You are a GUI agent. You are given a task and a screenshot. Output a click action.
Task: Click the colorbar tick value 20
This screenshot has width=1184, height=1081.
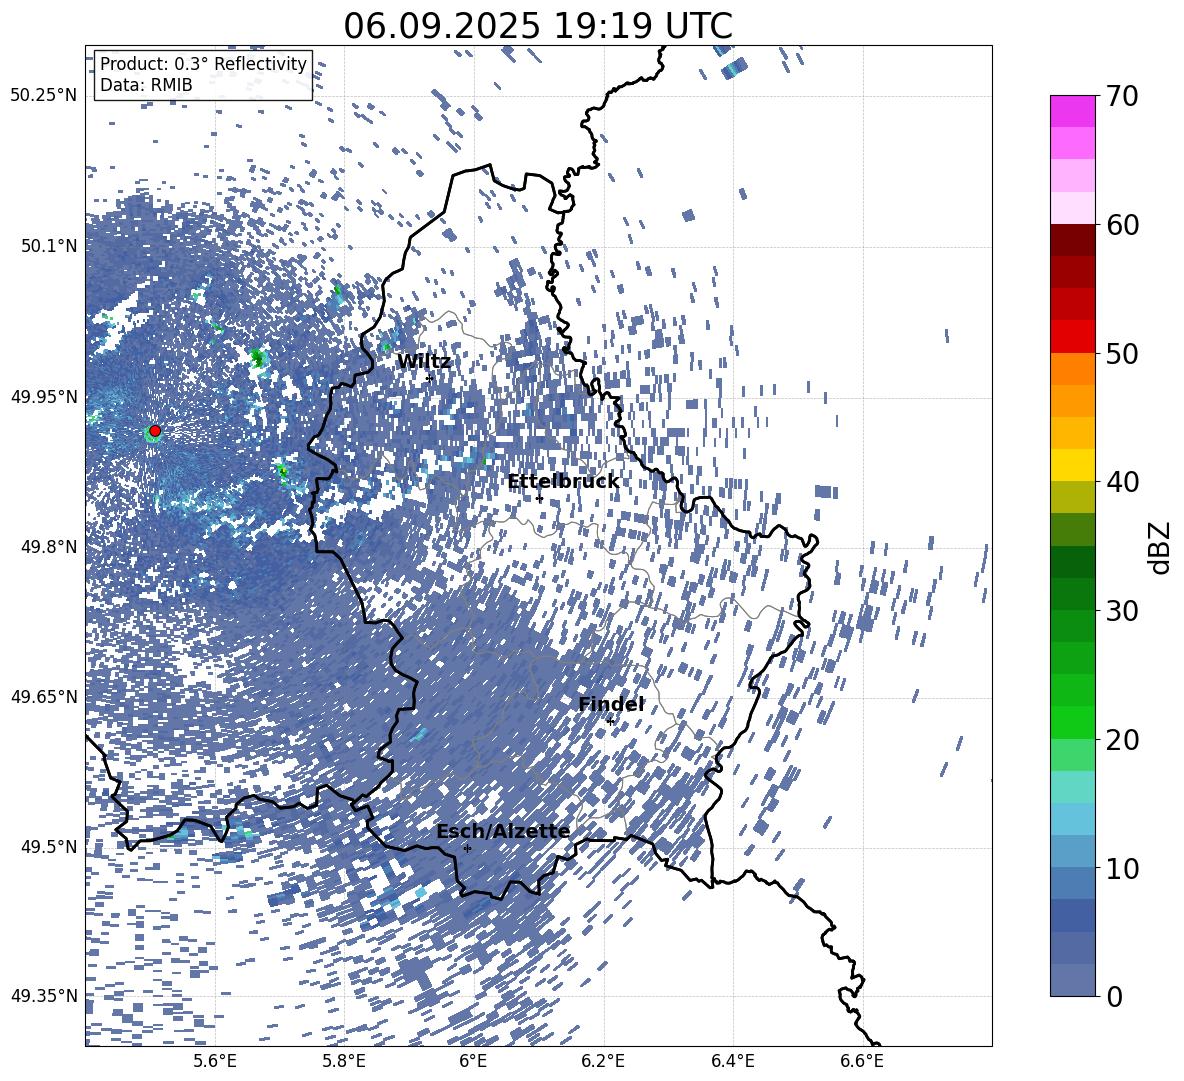tap(1122, 739)
